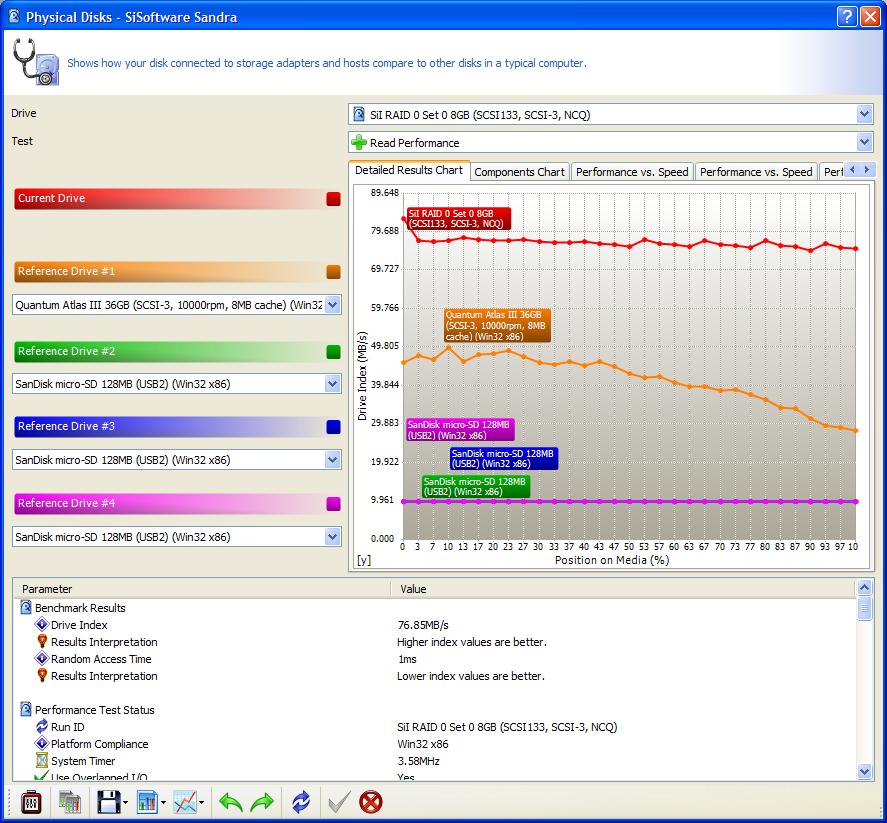The image size is (887, 823).
Task: Click the line graph icon in toolbar
Action: pyautogui.click(x=185, y=802)
